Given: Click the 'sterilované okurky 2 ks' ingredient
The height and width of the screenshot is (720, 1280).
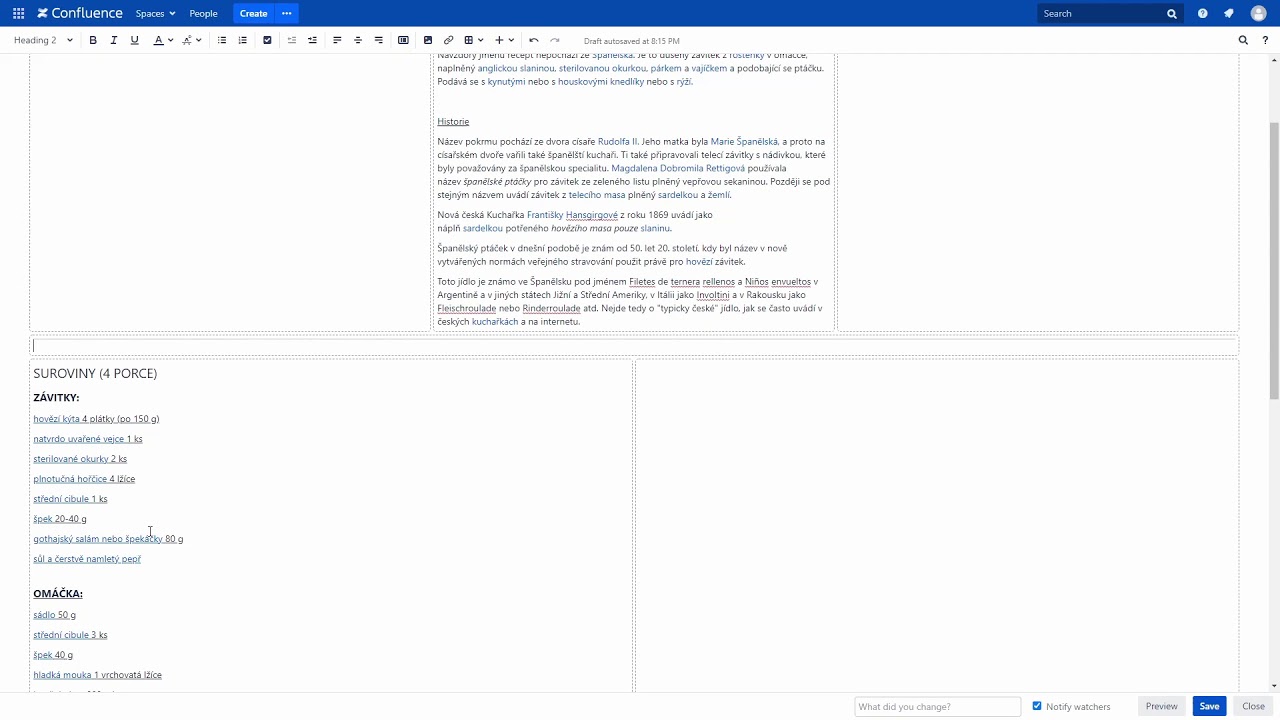Looking at the screenshot, I should (x=80, y=459).
